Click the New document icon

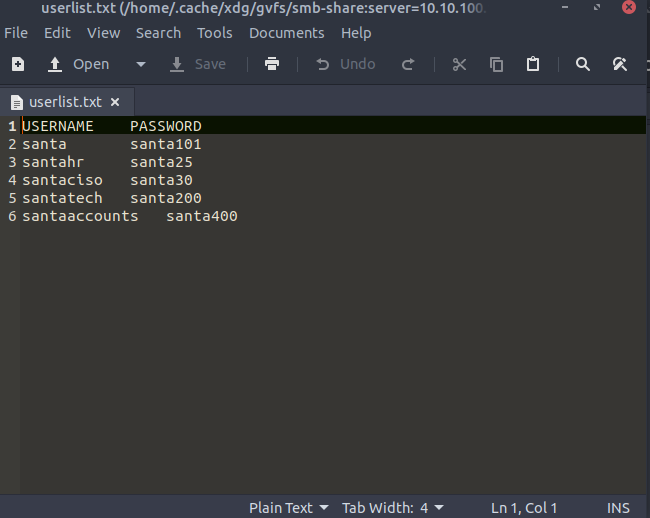click(17, 64)
